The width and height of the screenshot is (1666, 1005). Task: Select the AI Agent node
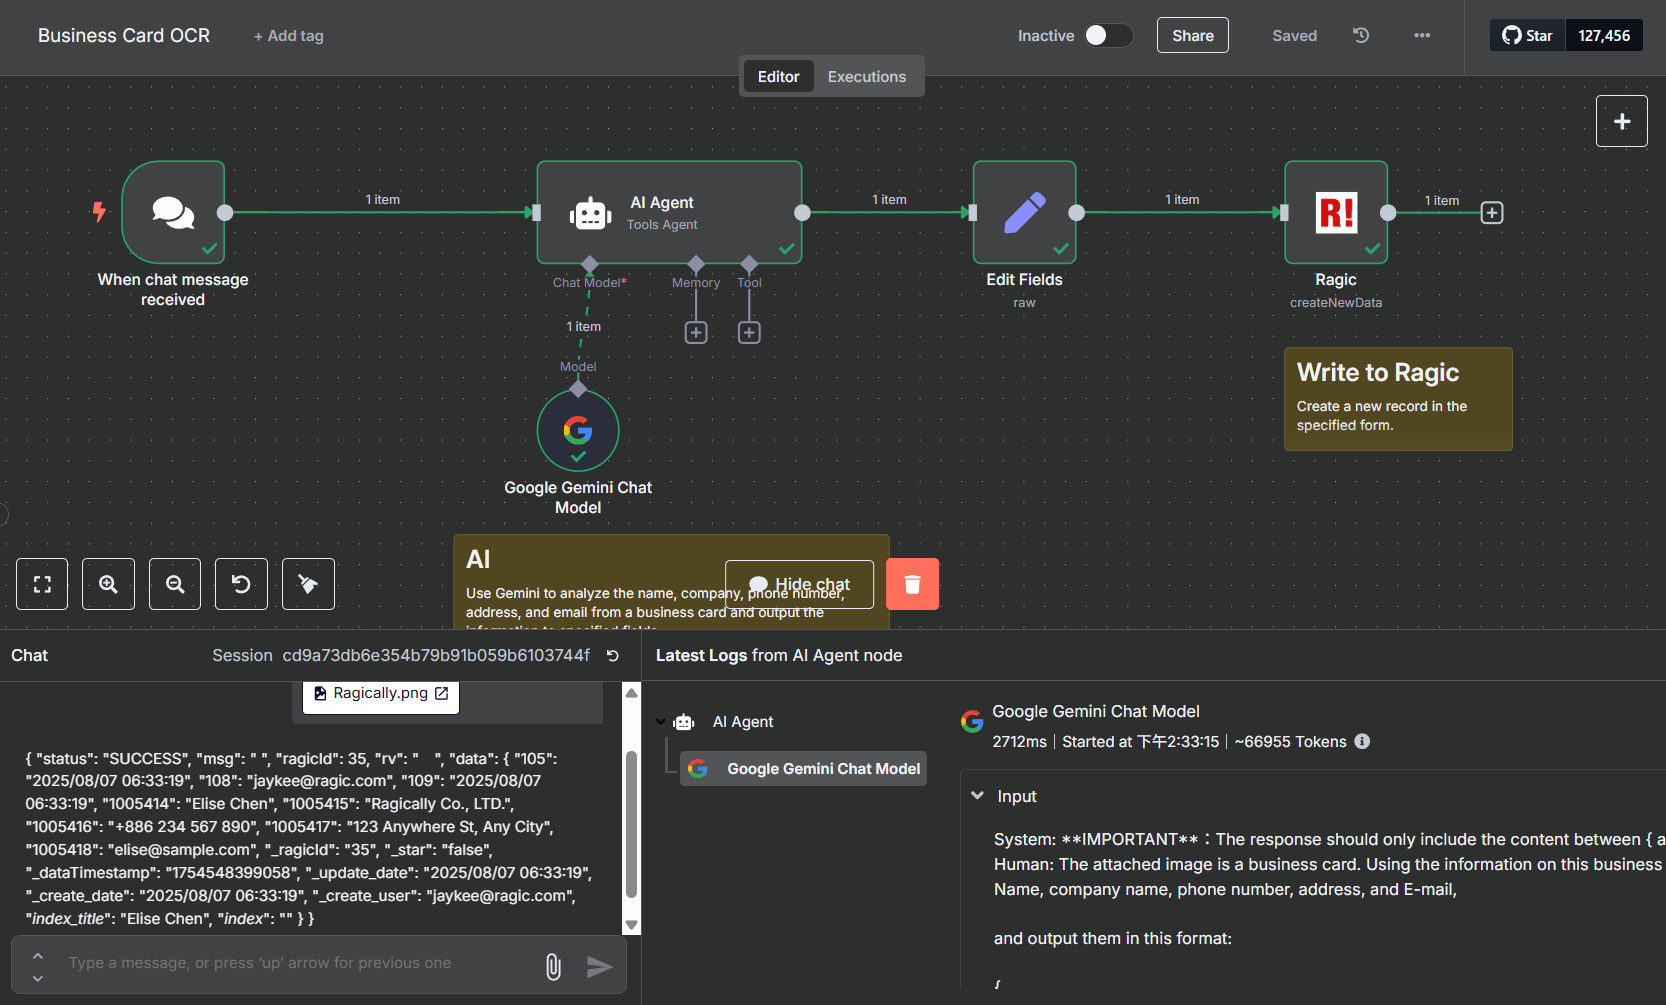click(669, 212)
